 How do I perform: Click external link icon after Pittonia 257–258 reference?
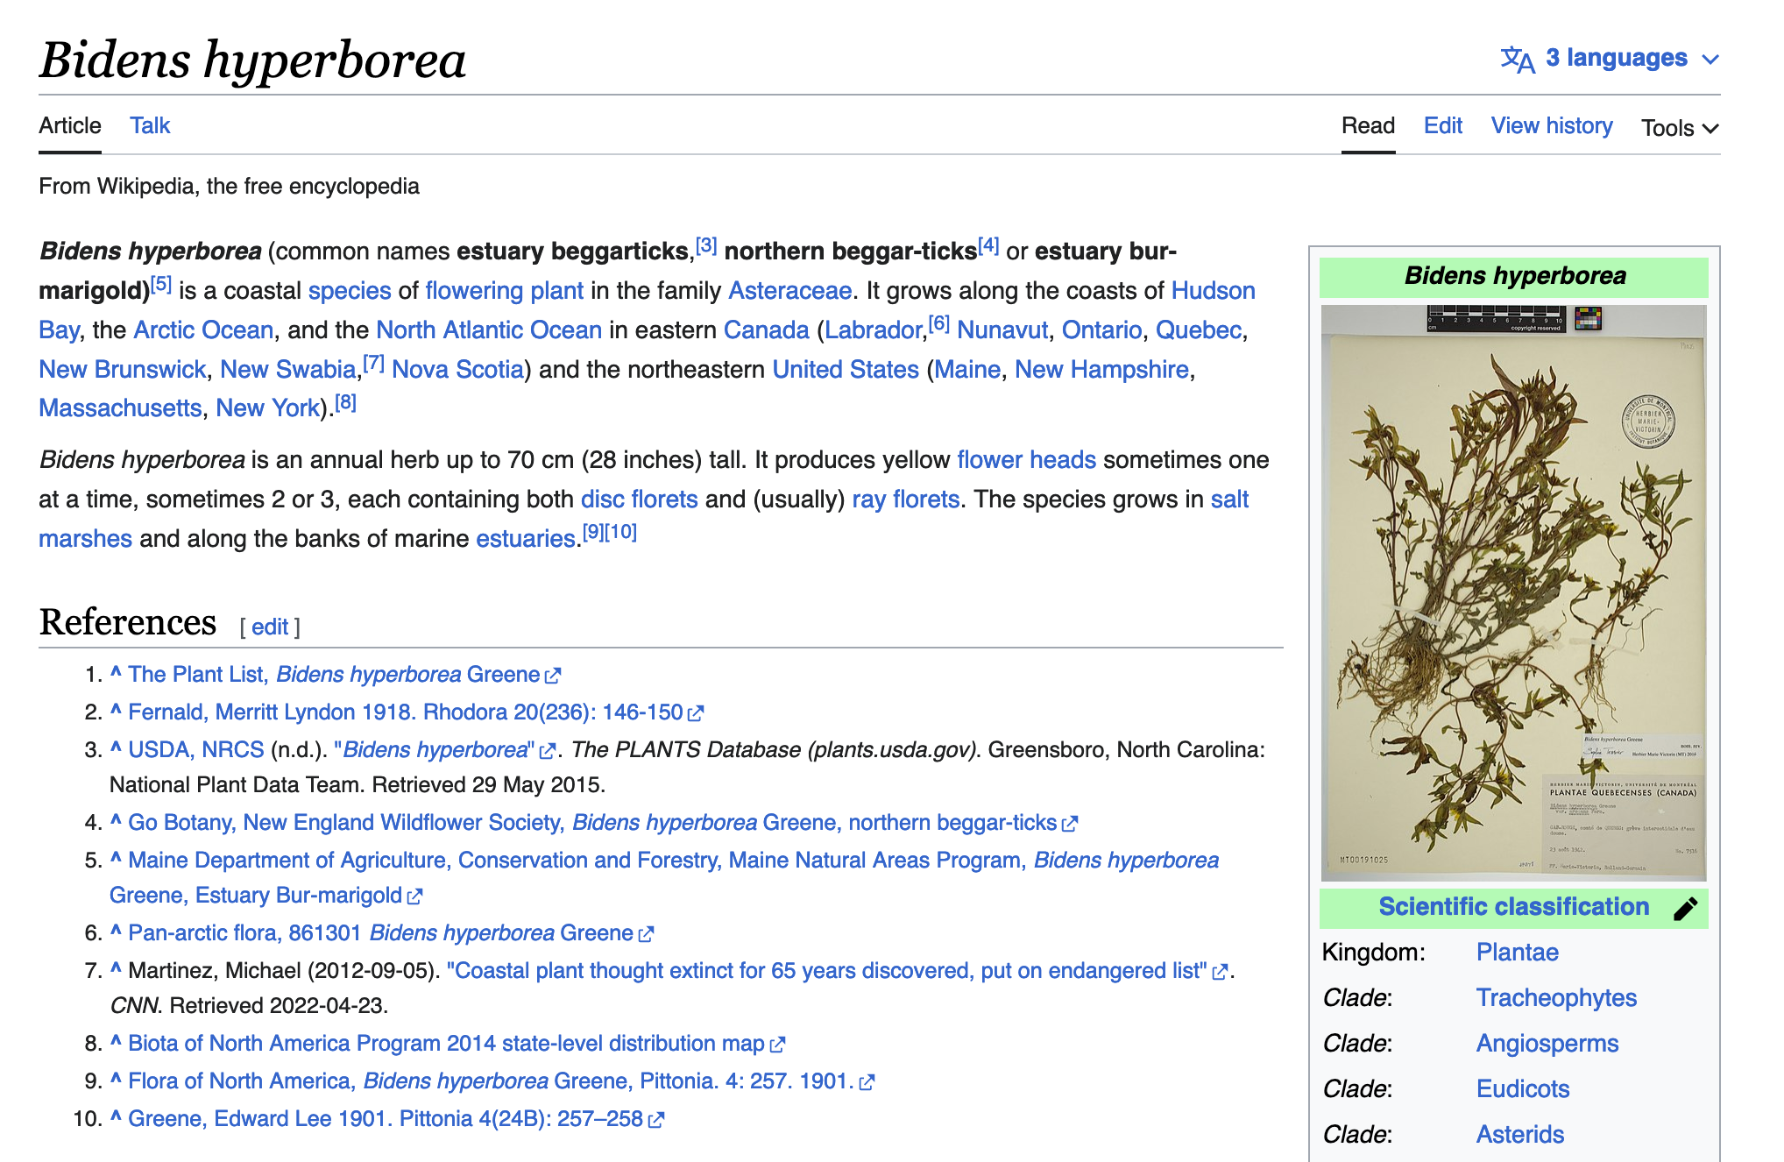[x=656, y=1120]
